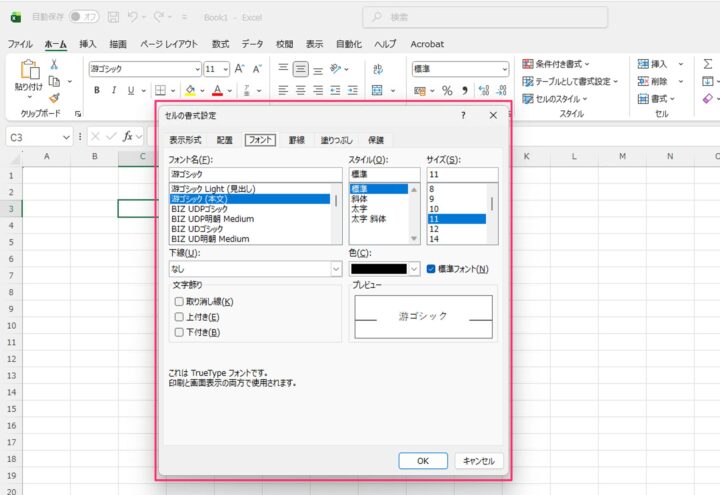Uncheck the 標準フォント checkbox
This screenshot has width=720, height=495.
(432, 269)
